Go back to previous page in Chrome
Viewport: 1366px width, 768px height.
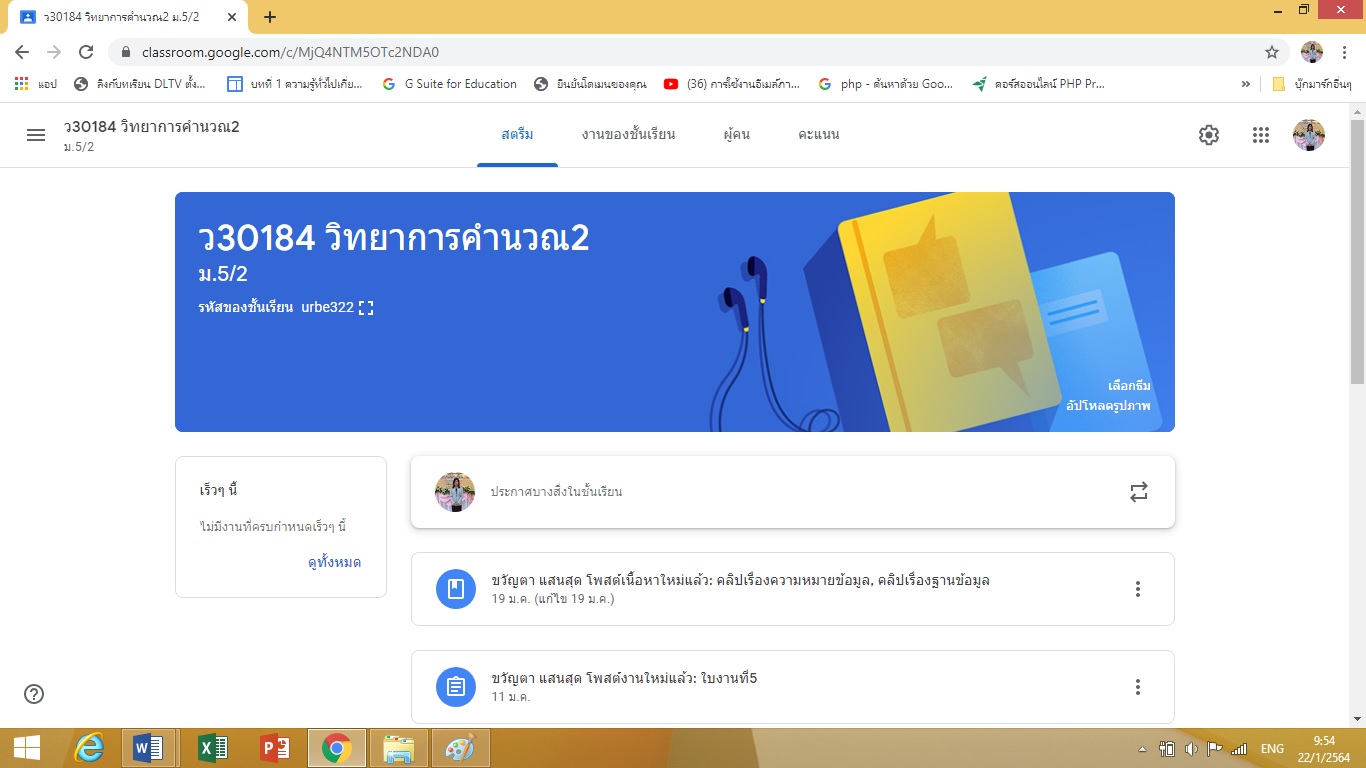coord(22,52)
